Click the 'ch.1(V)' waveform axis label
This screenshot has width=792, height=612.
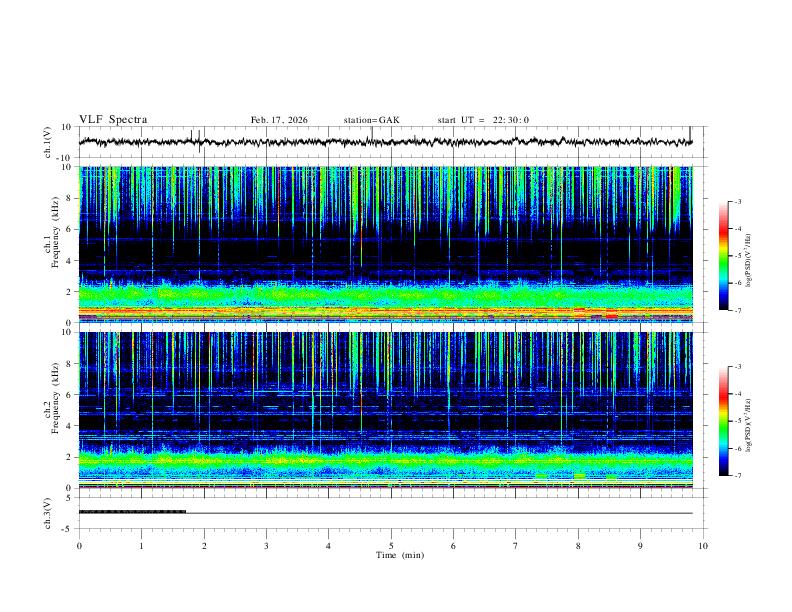(x=48, y=142)
